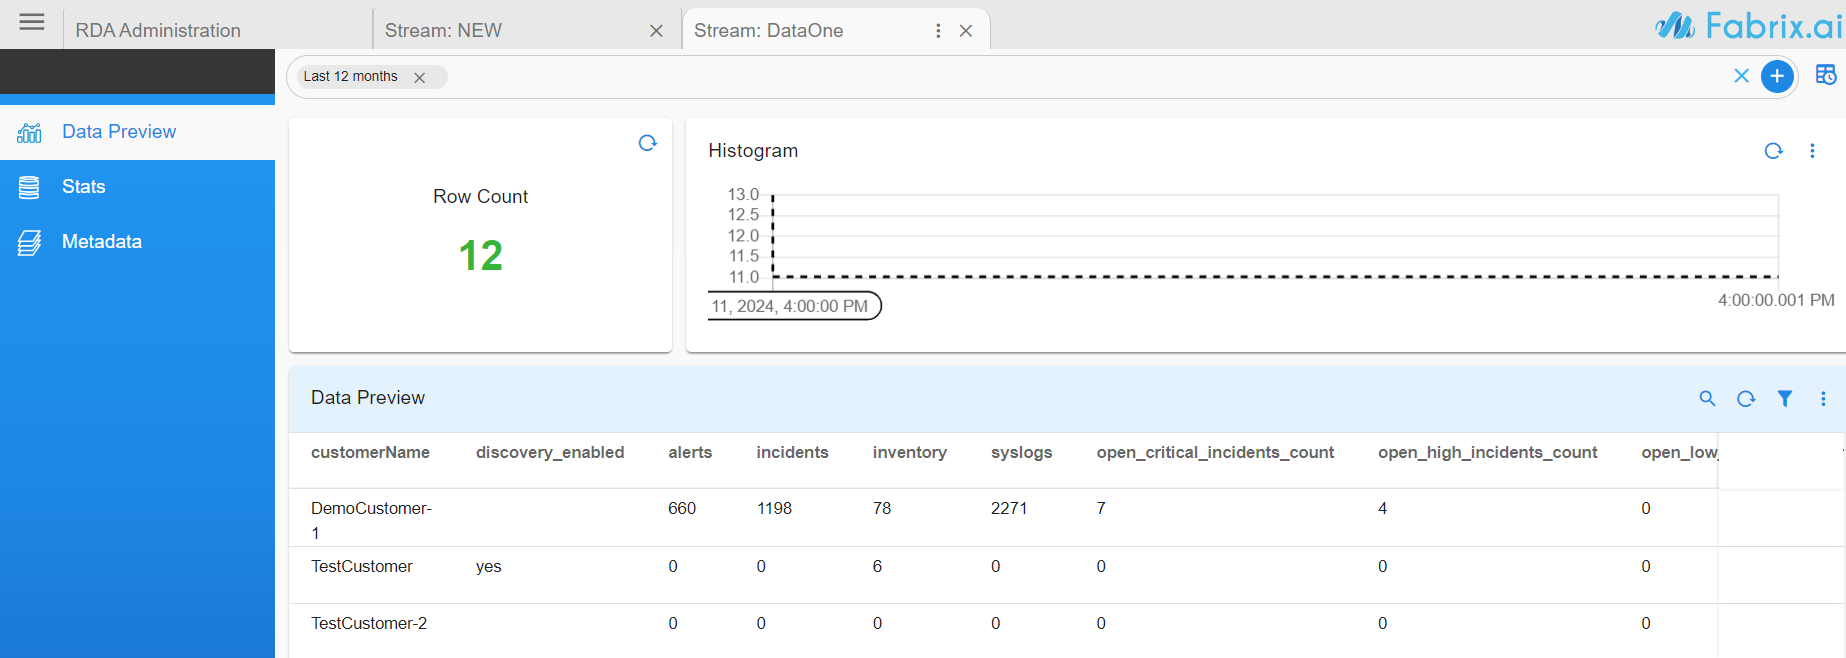Open the hamburger navigation menu
This screenshot has width=1846, height=658.
[32, 22]
